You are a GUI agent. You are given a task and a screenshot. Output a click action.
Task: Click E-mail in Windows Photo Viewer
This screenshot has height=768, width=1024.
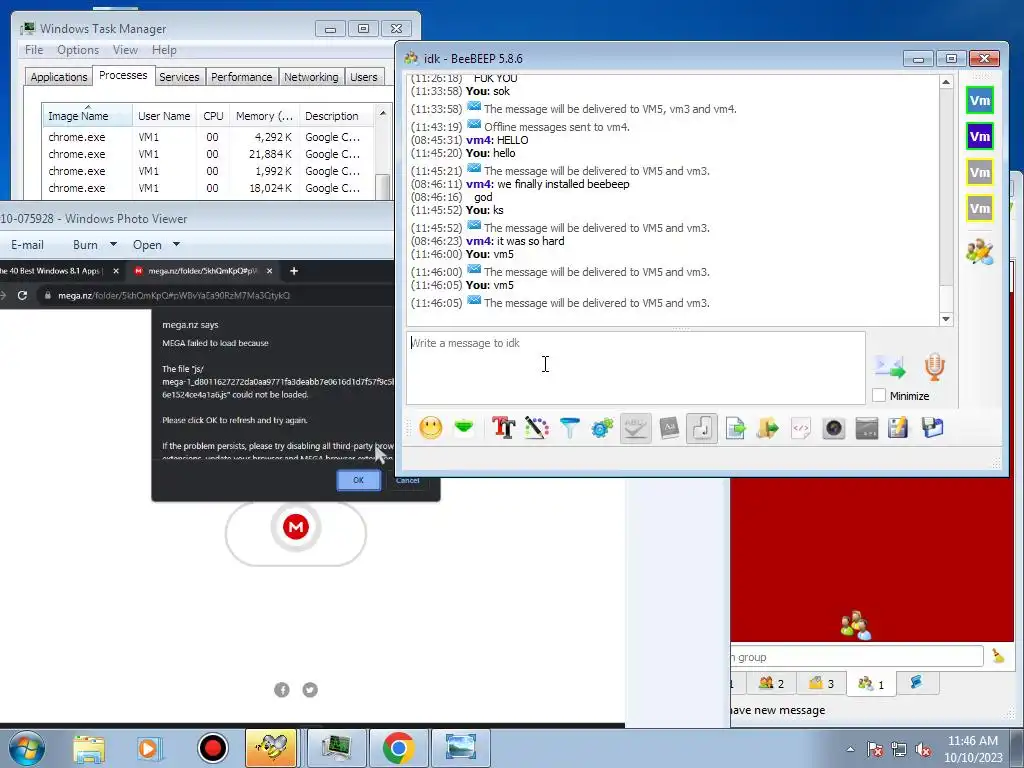point(27,245)
